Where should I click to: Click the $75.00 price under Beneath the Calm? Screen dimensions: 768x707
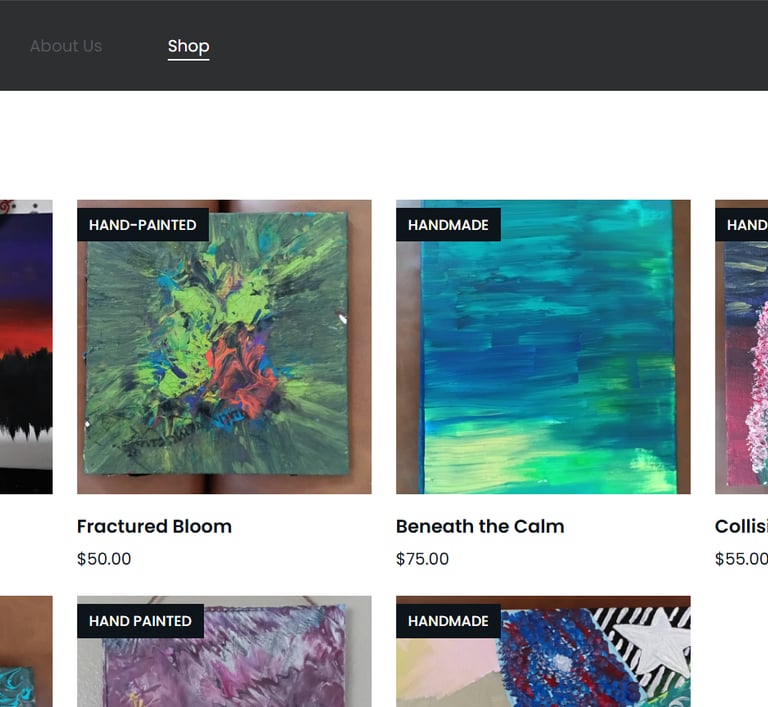[422, 559]
